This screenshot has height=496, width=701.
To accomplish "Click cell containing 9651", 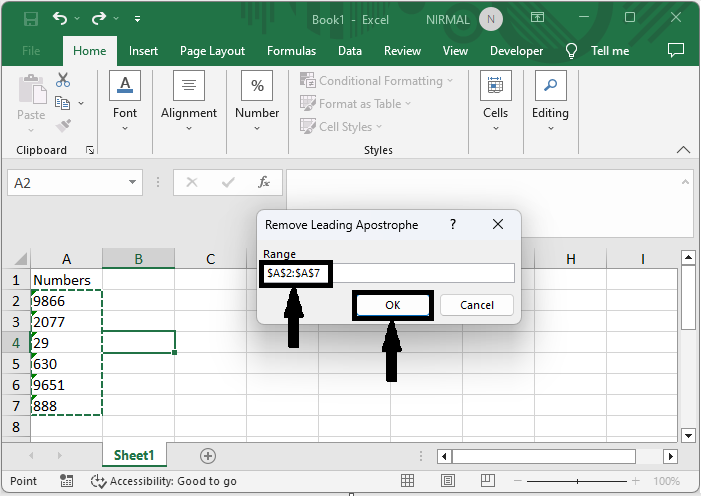I will click(x=67, y=385).
